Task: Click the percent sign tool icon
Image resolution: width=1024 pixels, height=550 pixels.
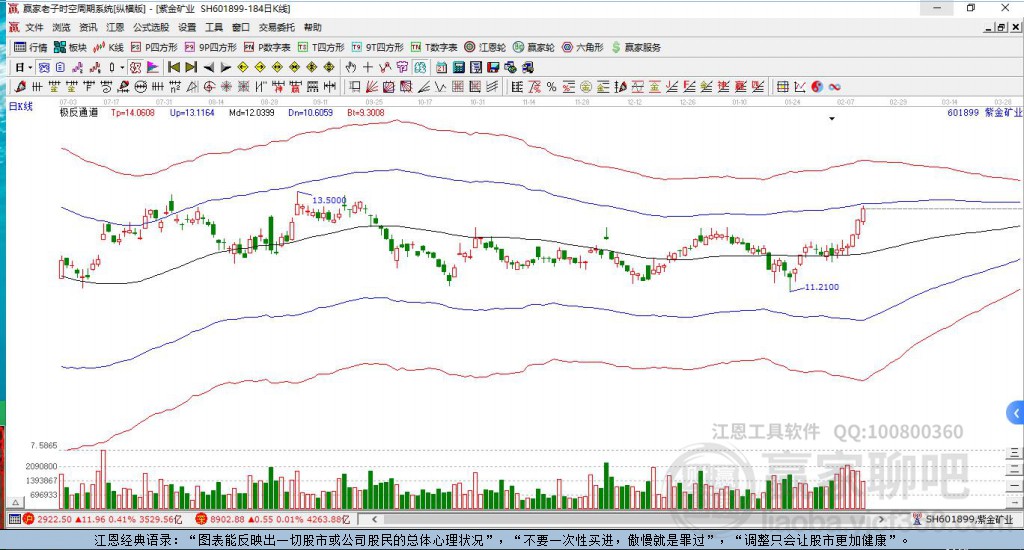Action: coord(552,87)
